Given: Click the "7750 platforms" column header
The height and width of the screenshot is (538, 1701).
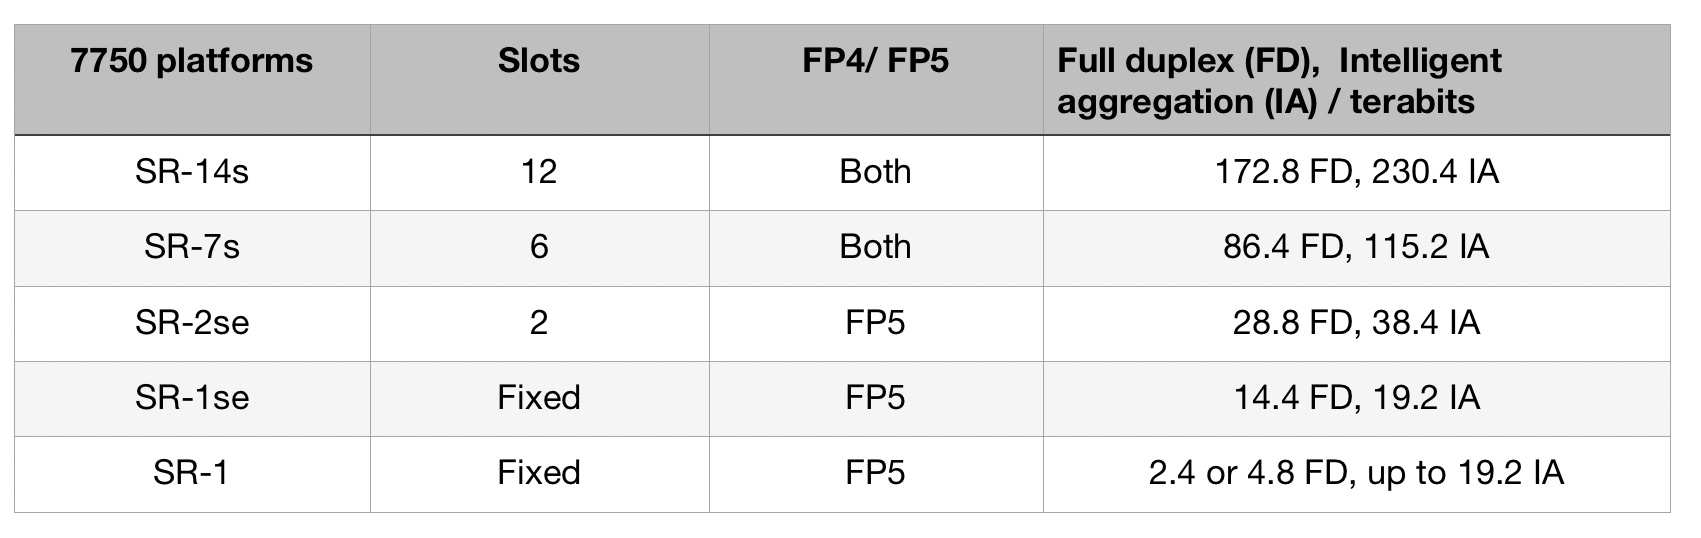Looking at the screenshot, I should click(x=192, y=62).
